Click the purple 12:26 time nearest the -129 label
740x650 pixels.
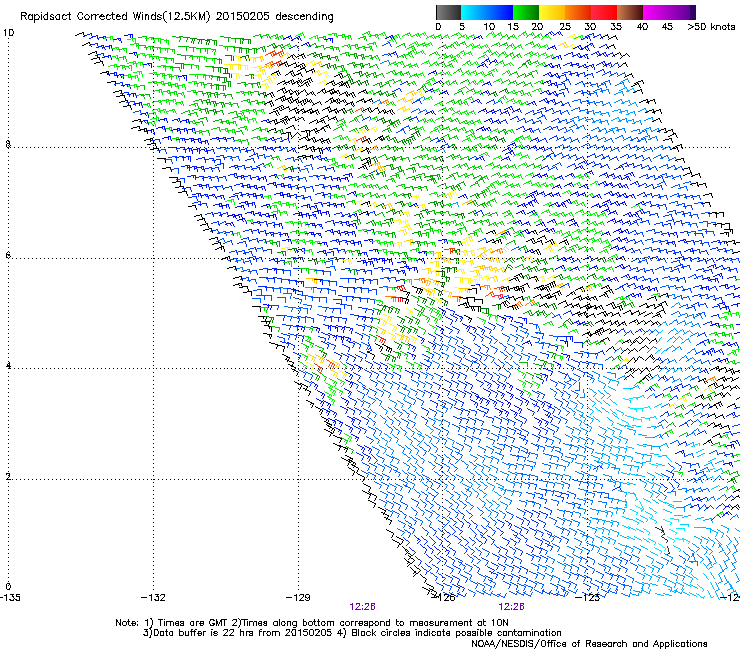tap(362, 607)
